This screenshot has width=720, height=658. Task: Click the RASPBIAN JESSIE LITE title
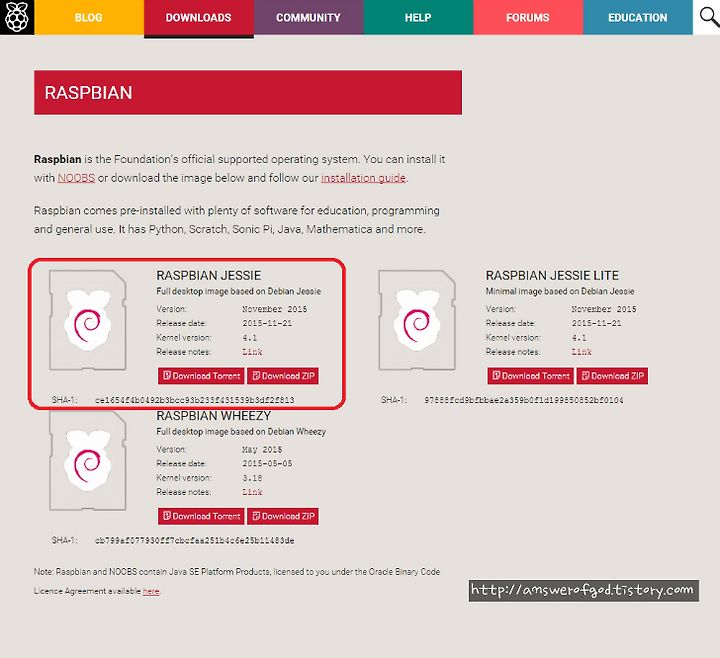pos(552,275)
